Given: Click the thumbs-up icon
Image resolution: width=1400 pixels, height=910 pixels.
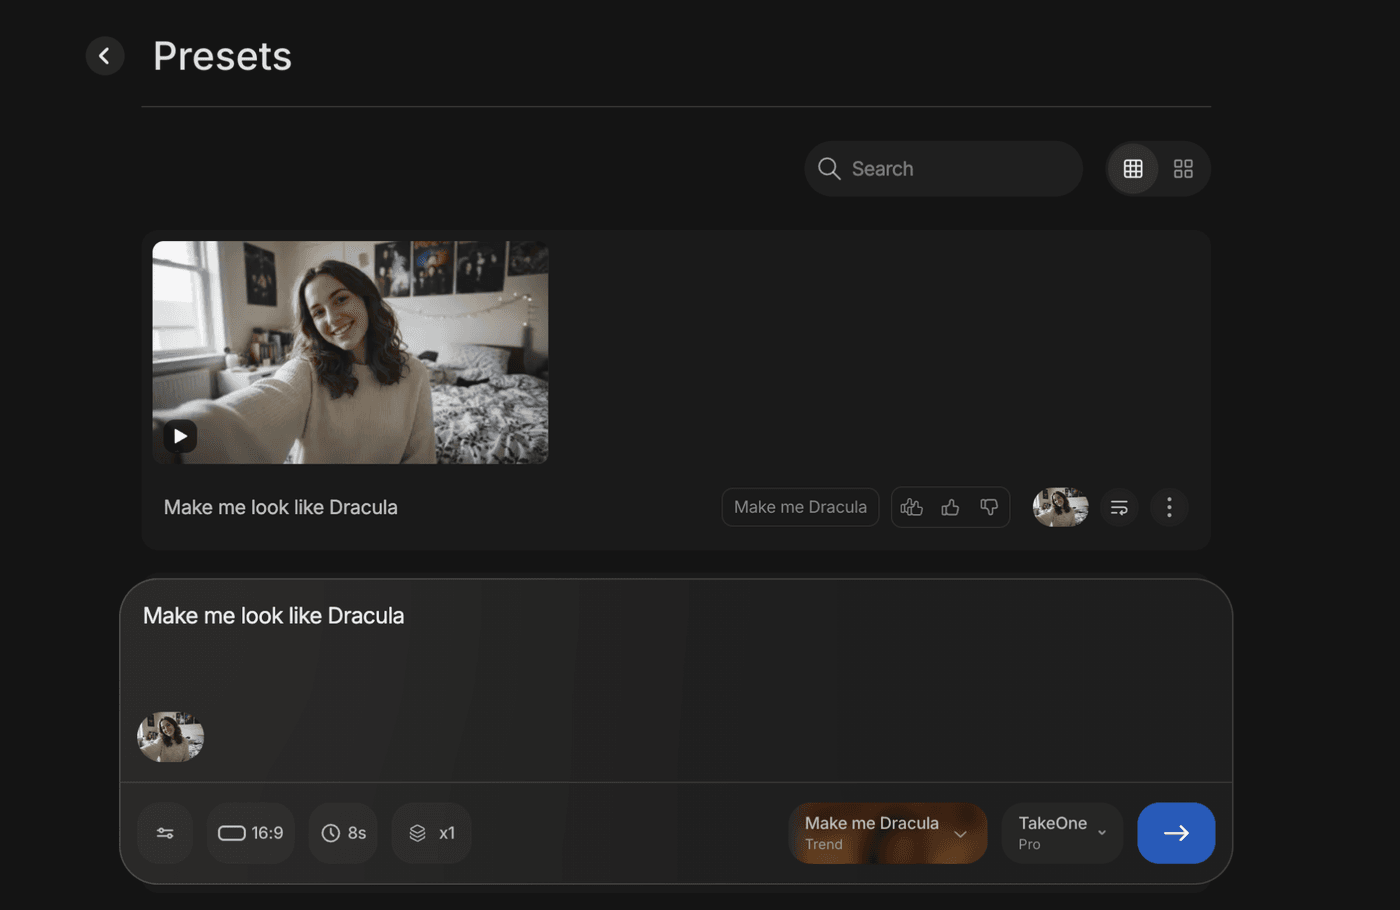Looking at the screenshot, I should pos(950,507).
